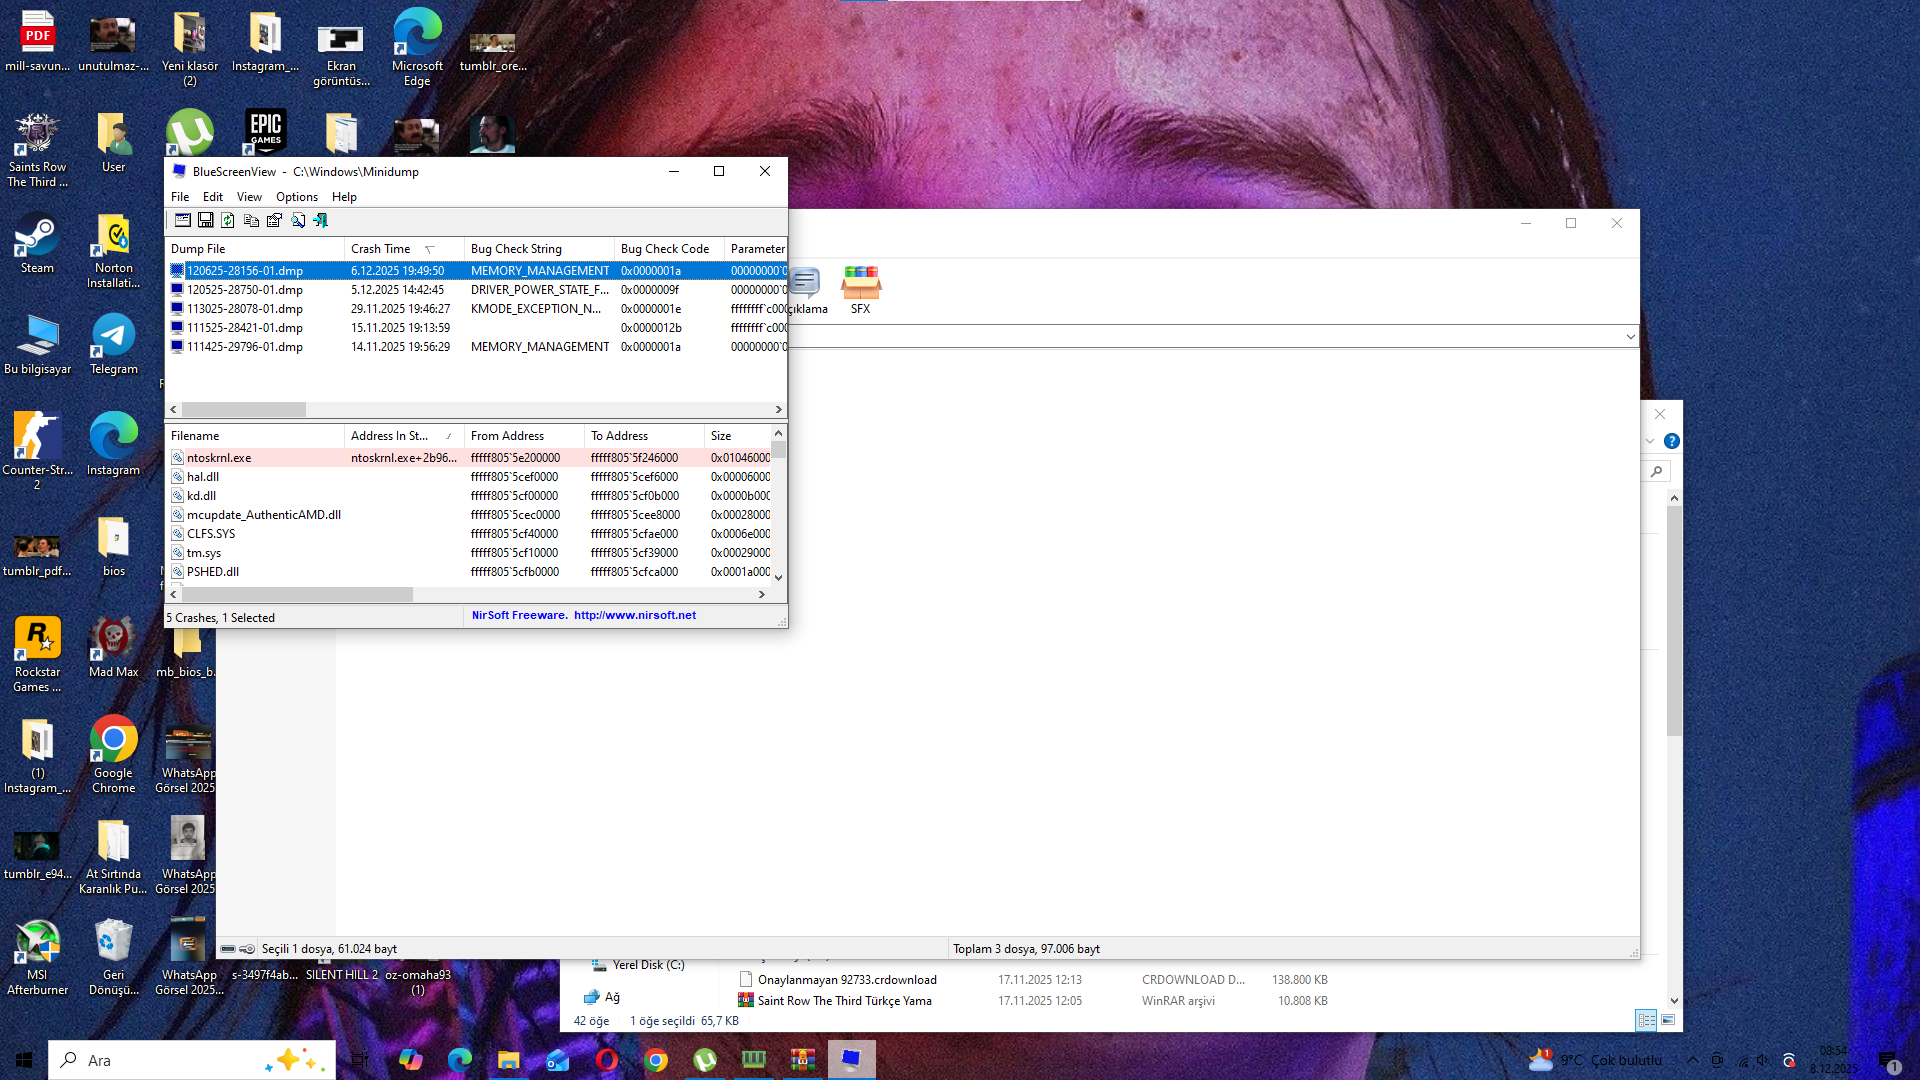Viewport: 1920px width, 1080px height.
Task: Sort by the Address In Stack column
Action: pyautogui.click(x=390, y=436)
